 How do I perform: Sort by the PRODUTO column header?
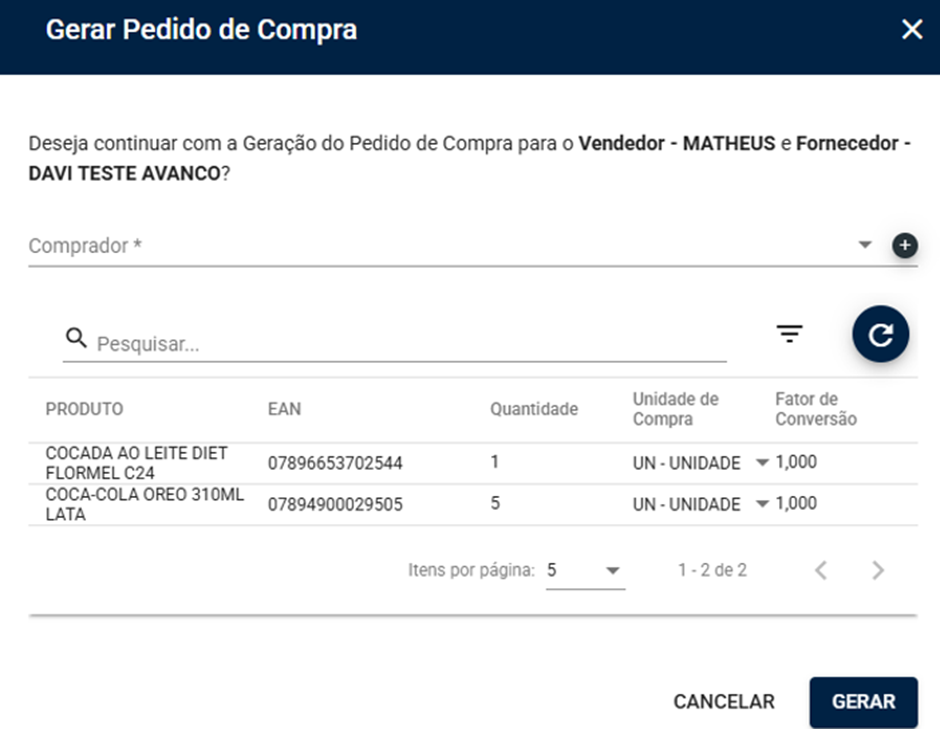[85, 409]
